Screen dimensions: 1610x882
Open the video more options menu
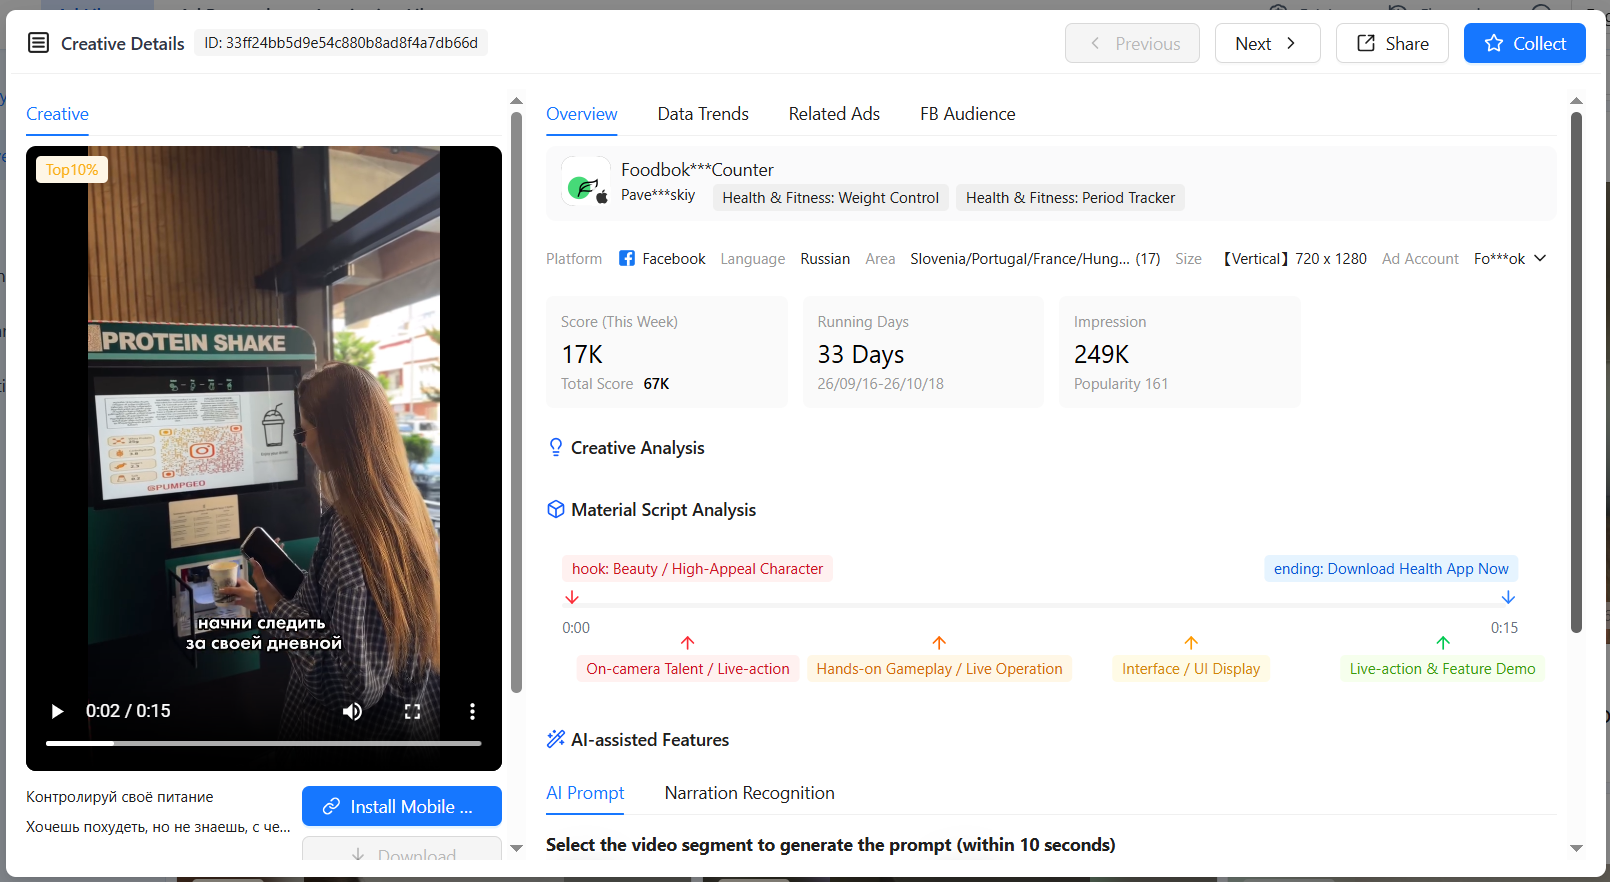click(x=472, y=711)
